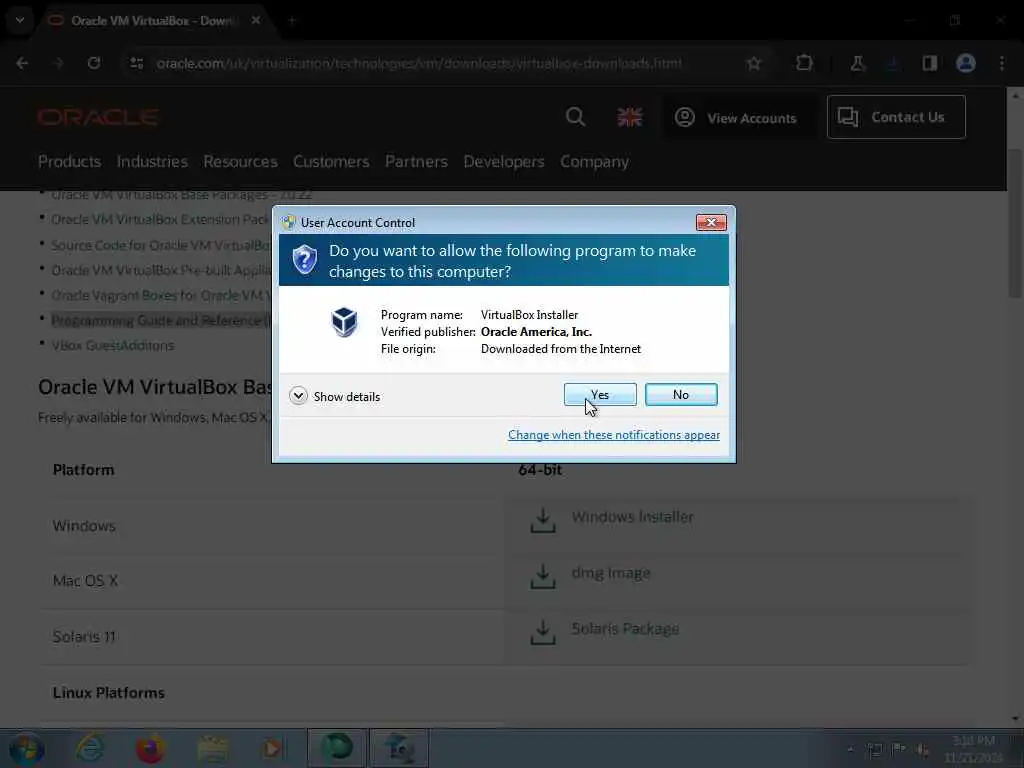
Task: Show hidden system tray icons
Action: 850,749
